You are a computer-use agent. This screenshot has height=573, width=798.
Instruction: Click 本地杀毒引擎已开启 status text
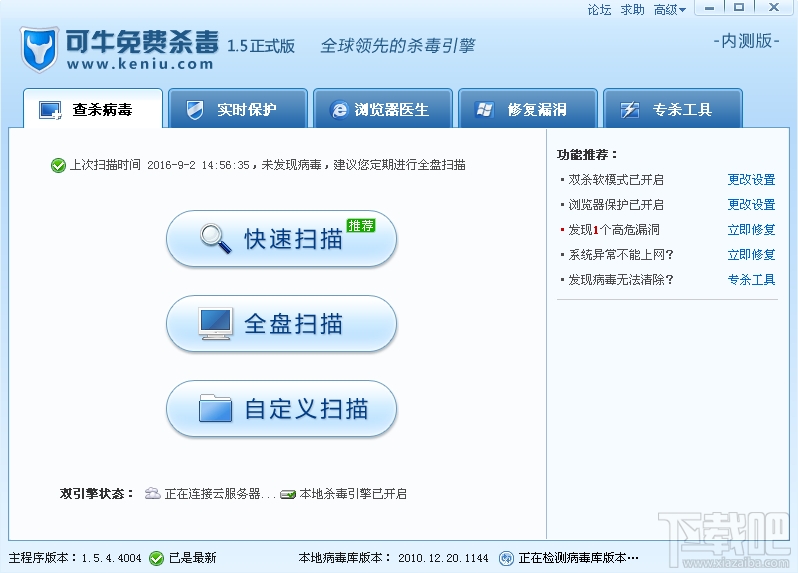353,494
